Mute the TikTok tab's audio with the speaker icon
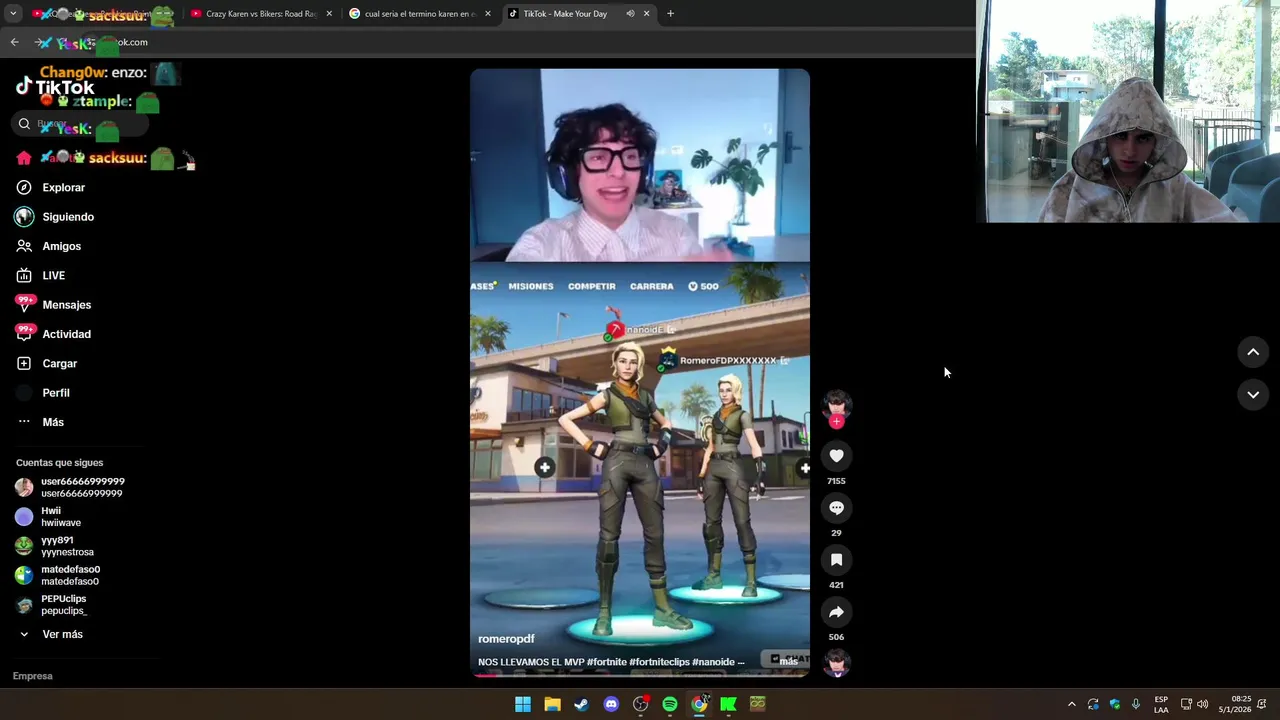Screen dimensions: 1280x720 (x=630, y=14)
